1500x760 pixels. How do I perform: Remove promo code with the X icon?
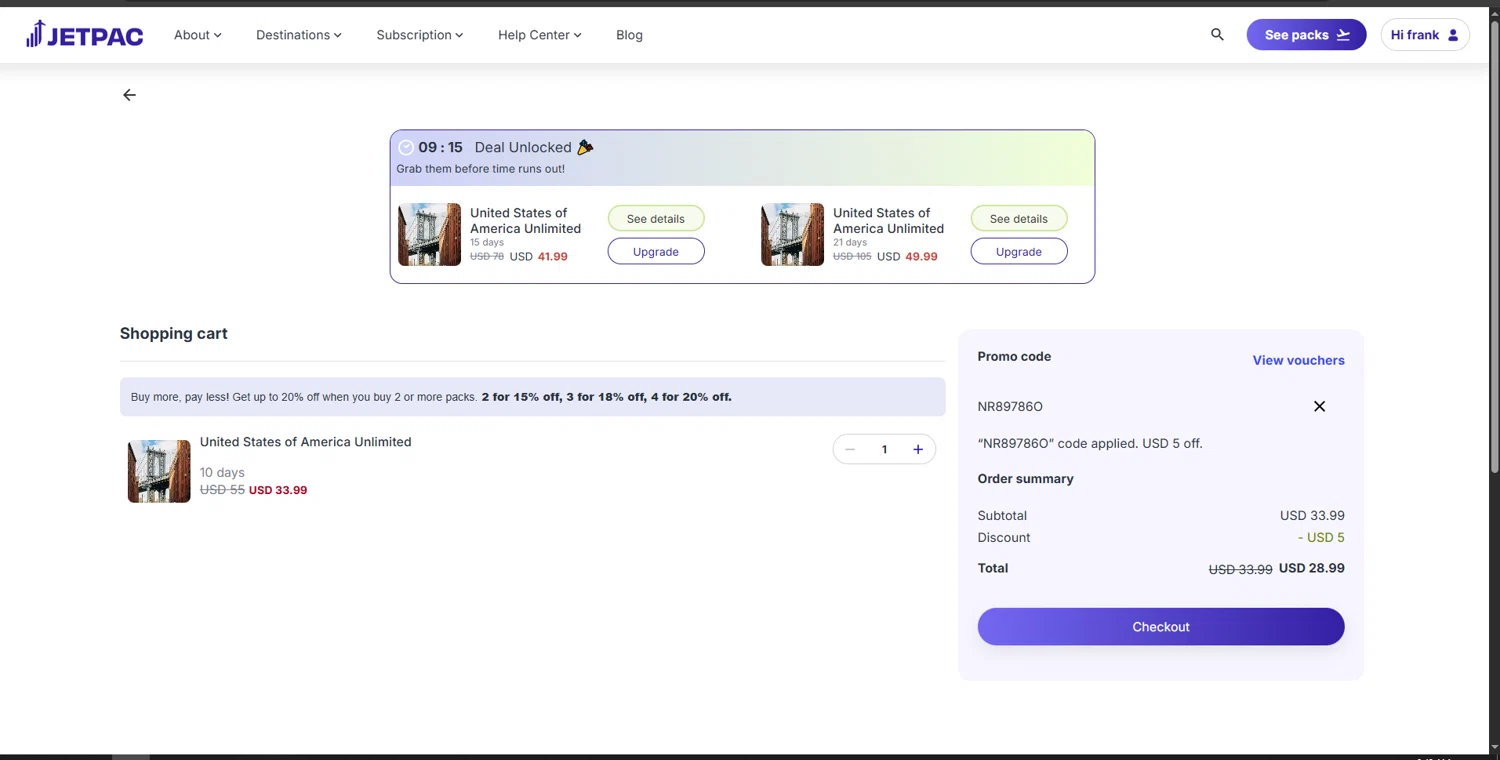click(1319, 406)
